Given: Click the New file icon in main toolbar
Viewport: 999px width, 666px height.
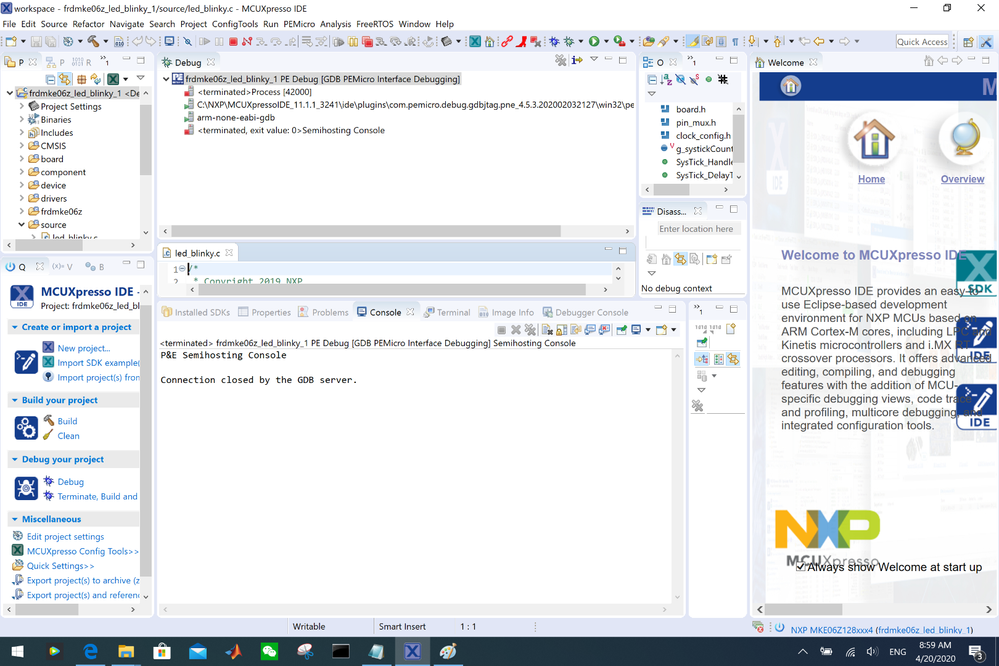Looking at the screenshot, I should click(x=11, y=41).
